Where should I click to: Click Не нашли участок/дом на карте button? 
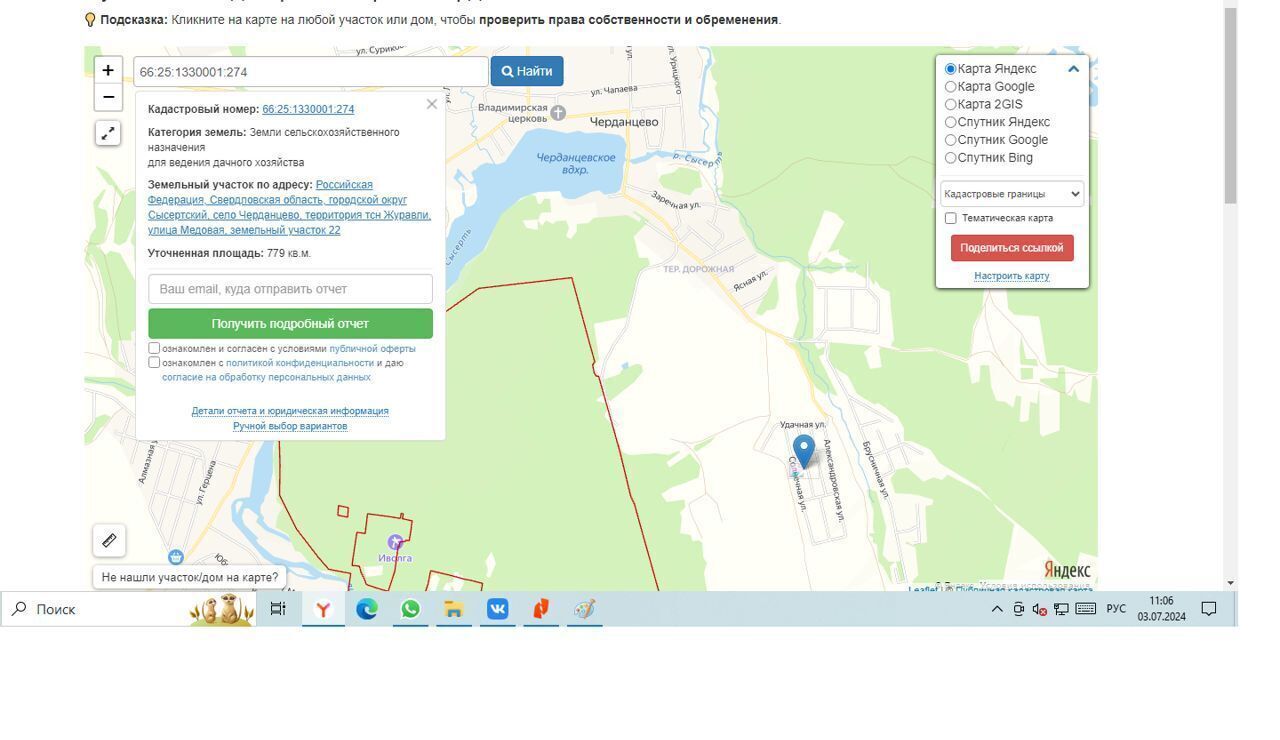[x=190, y=577]
